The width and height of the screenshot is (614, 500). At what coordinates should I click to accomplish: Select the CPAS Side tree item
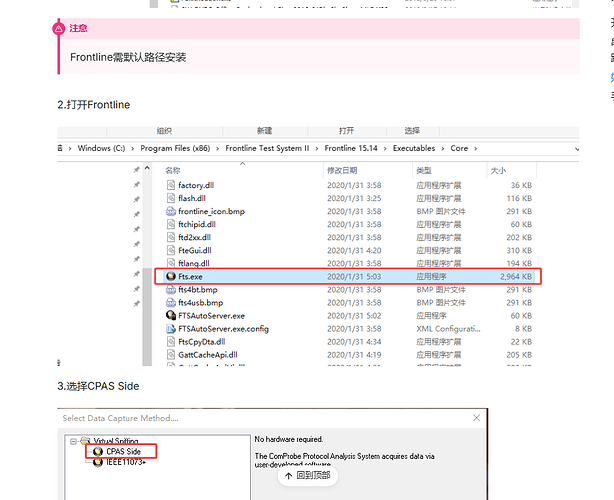[123, 451]
